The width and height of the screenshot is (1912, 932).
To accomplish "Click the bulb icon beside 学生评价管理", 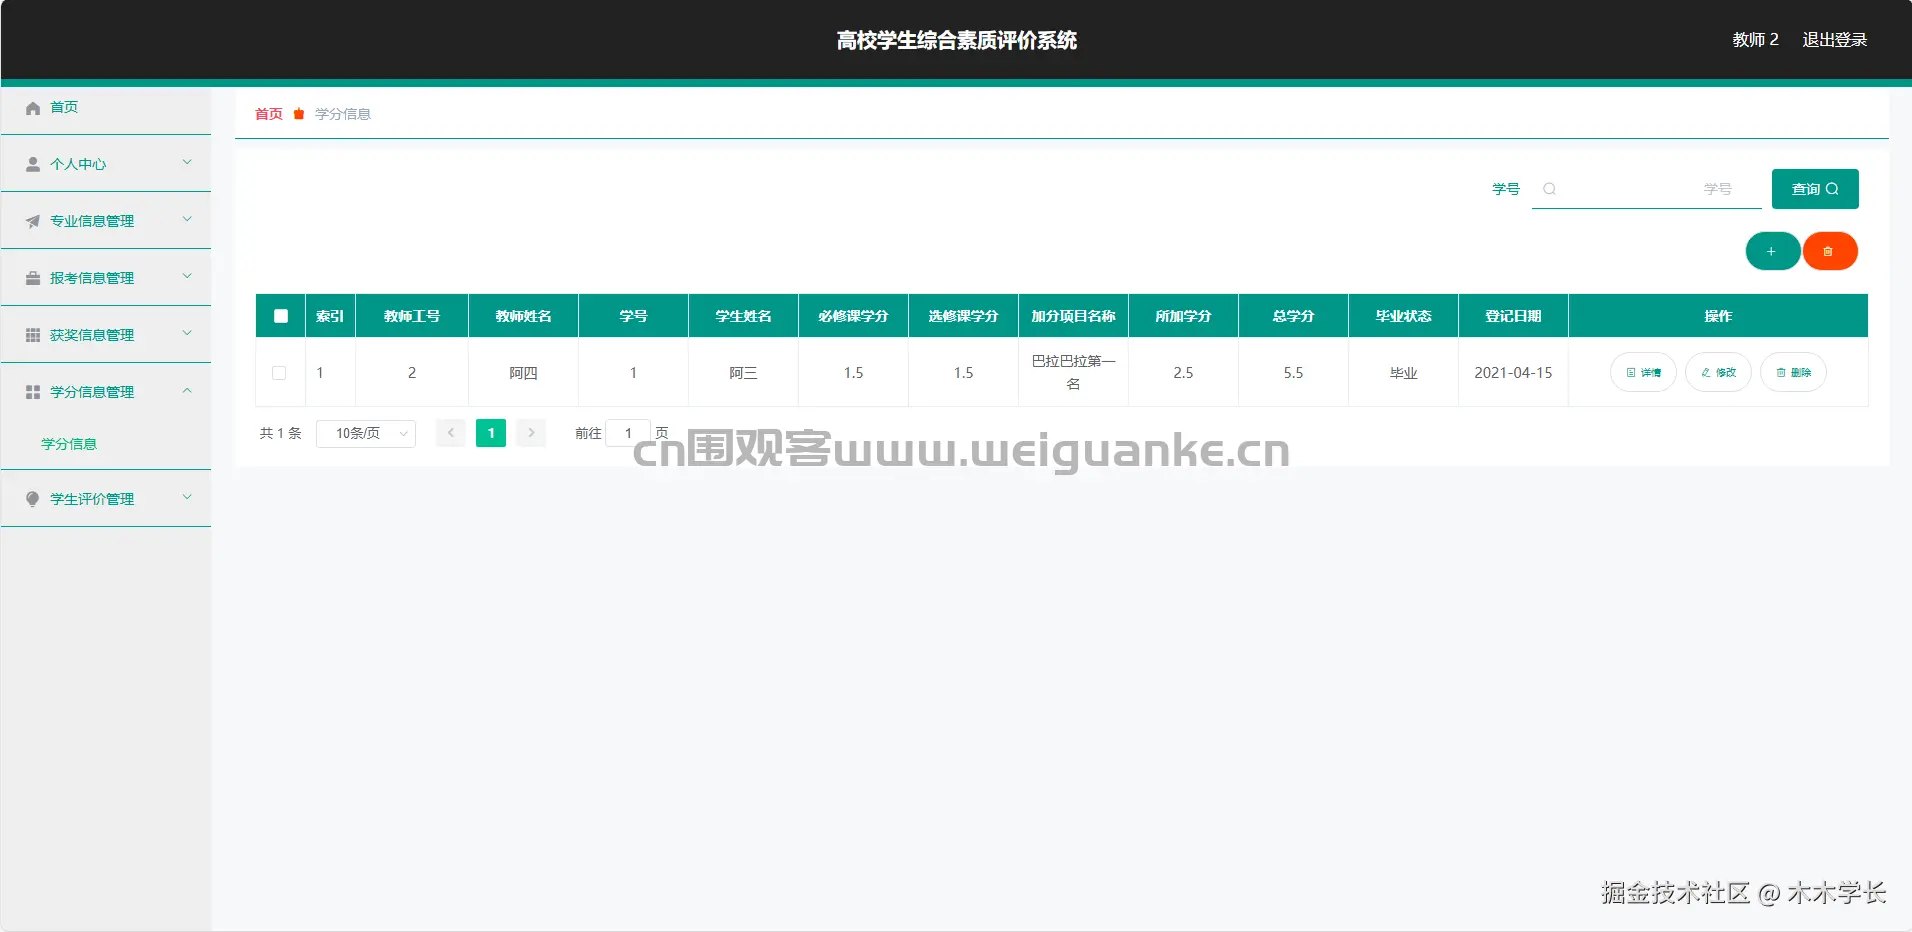I will tap(33, 499).
